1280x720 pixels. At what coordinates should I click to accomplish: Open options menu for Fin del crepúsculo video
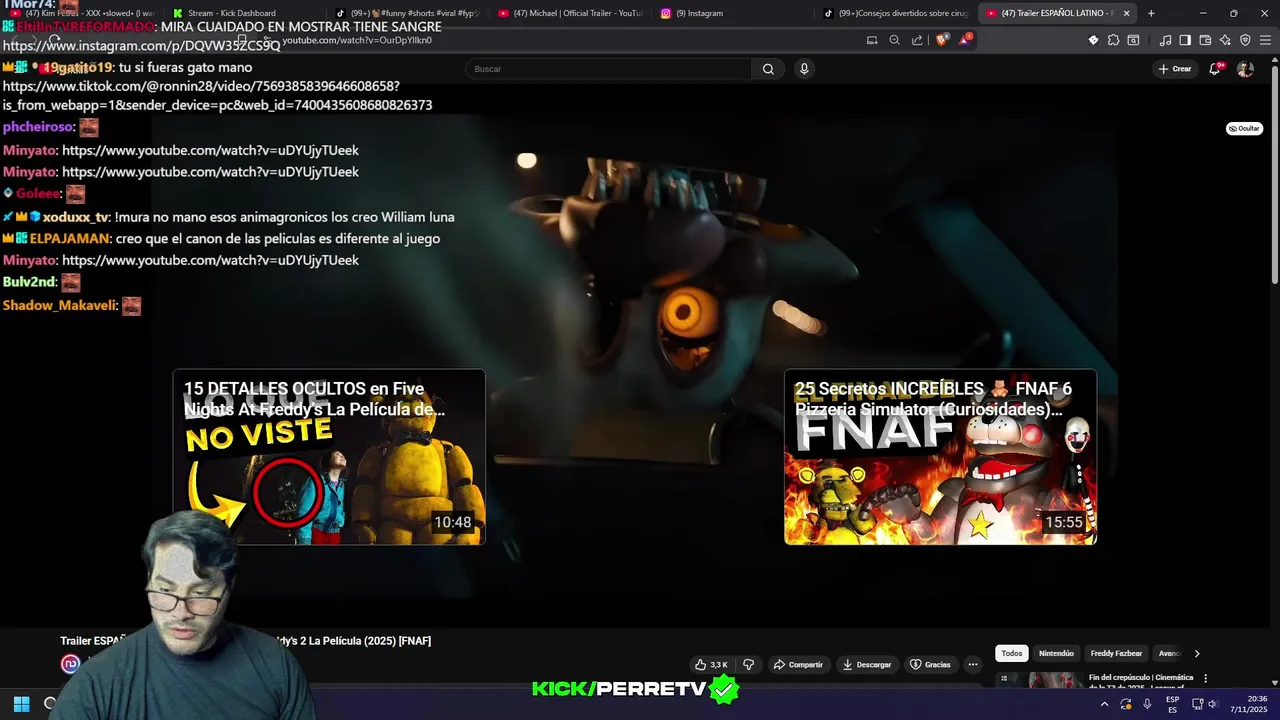tap(1205, 678)
